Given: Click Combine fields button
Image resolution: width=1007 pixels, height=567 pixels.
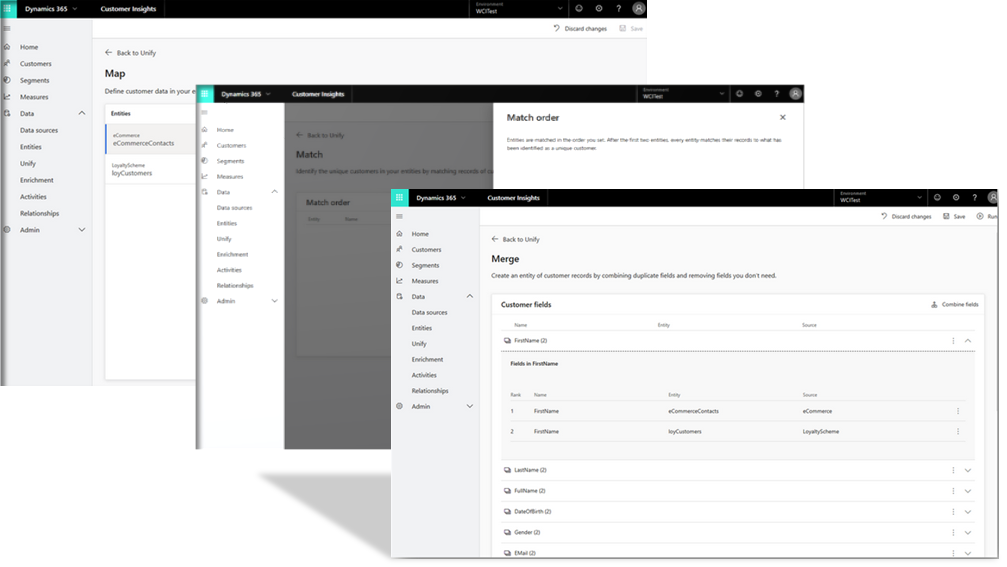Looking at the screenshot, I should point(955,304).
